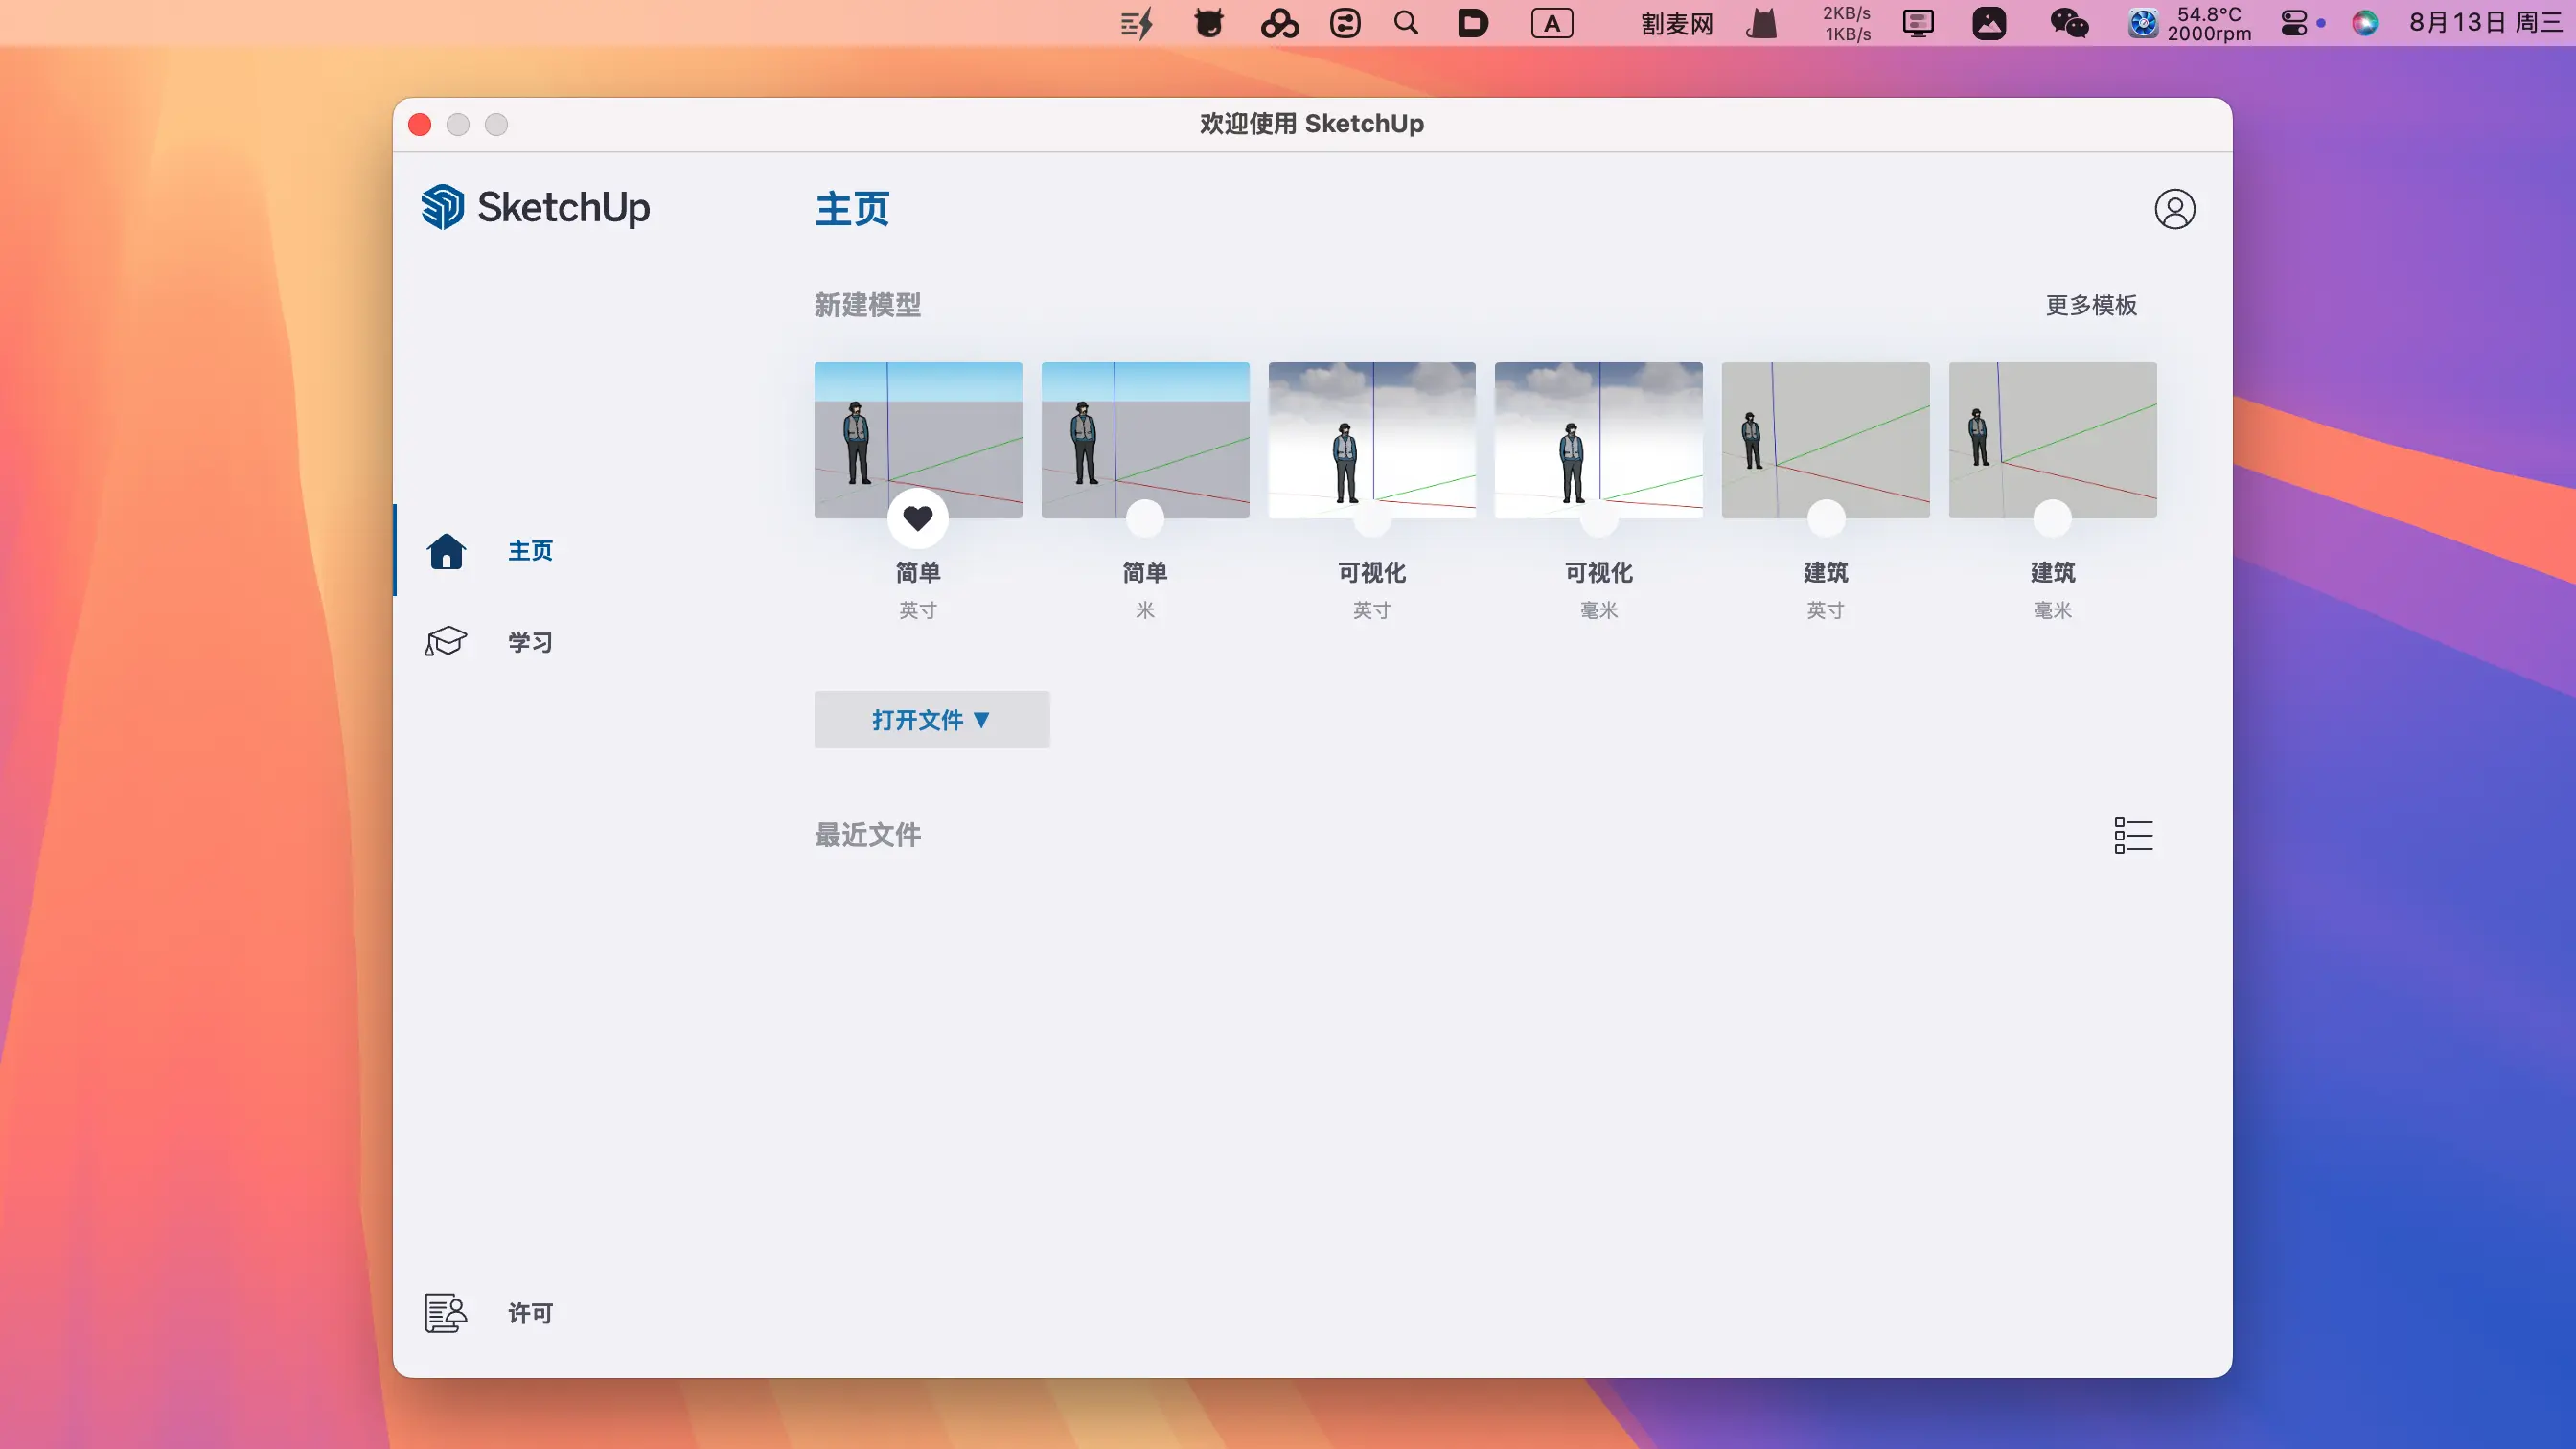Open the 学习 sidebar tab

(x=531, y=642)
